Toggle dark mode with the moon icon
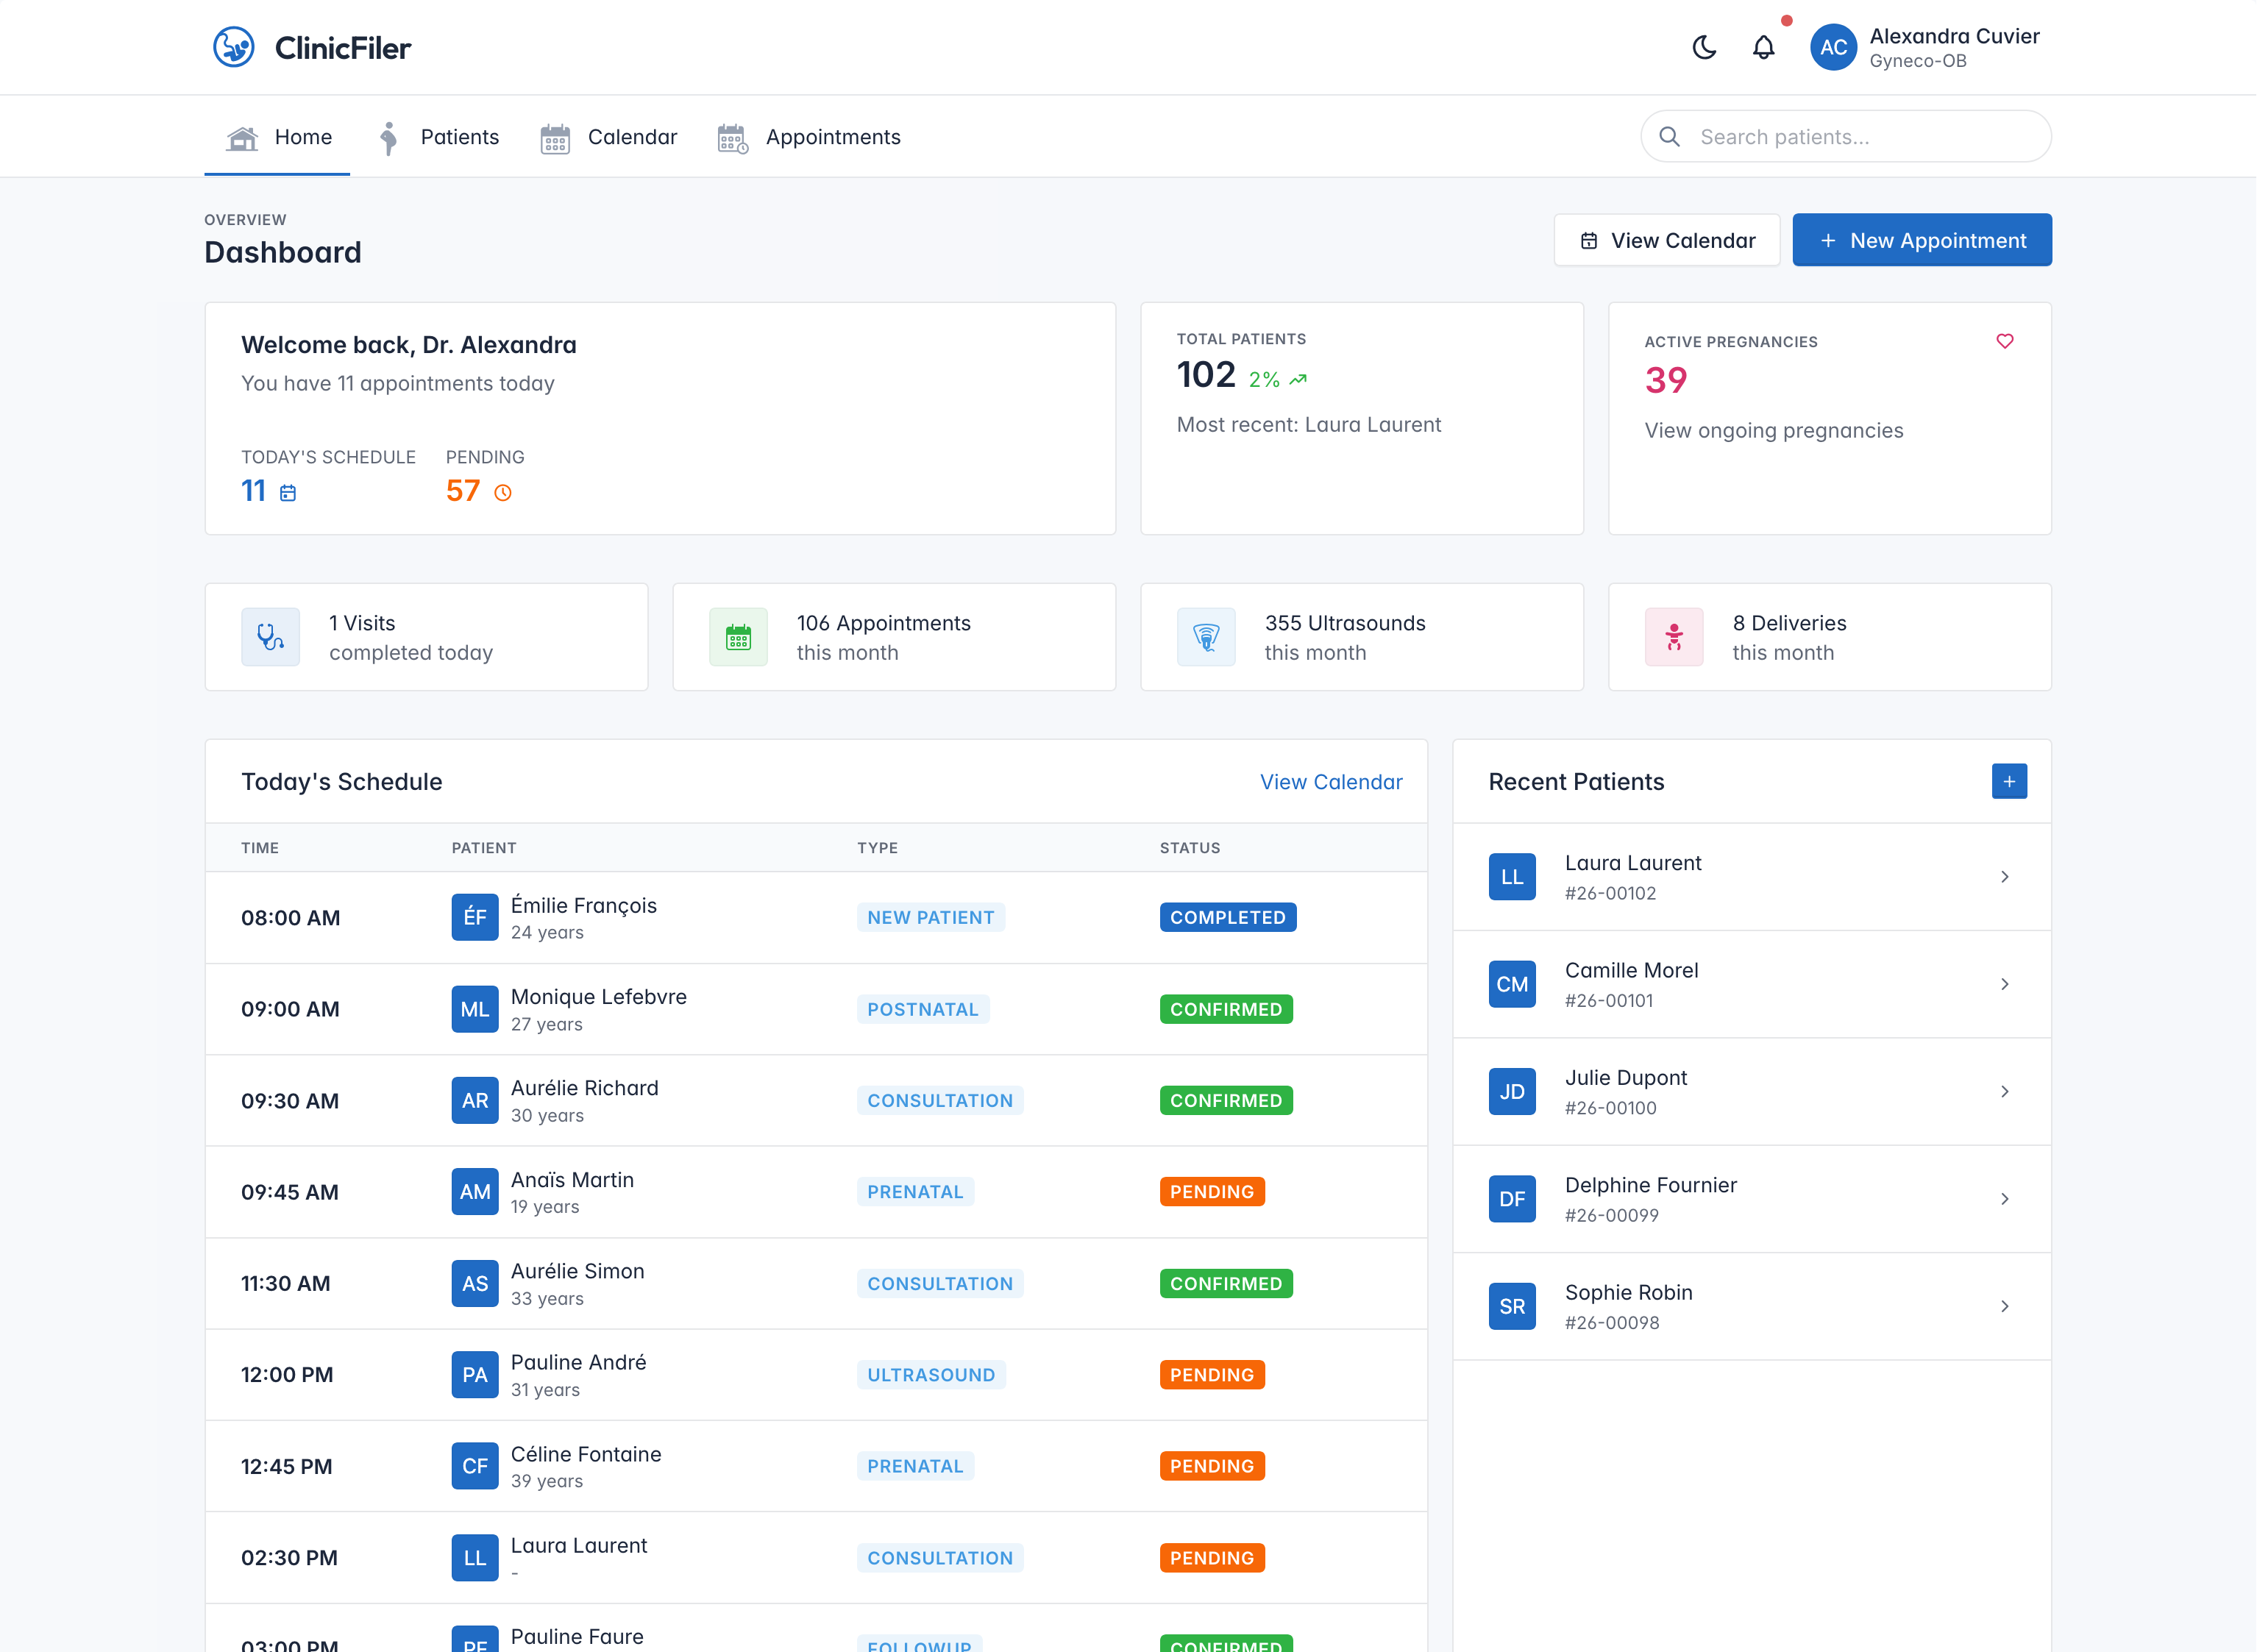This screenshot has width=2257, height=1652. click(x=1704, y=47)
